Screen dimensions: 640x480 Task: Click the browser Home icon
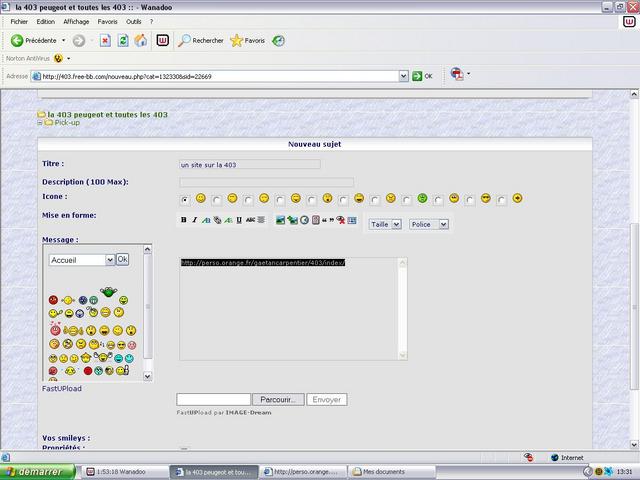point(139,41)
